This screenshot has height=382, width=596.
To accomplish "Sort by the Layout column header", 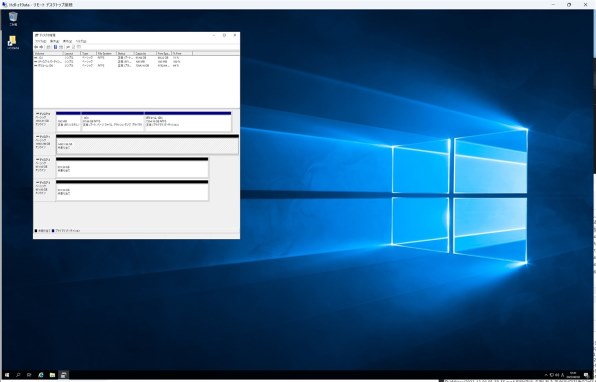I will (x=72, y=54).
